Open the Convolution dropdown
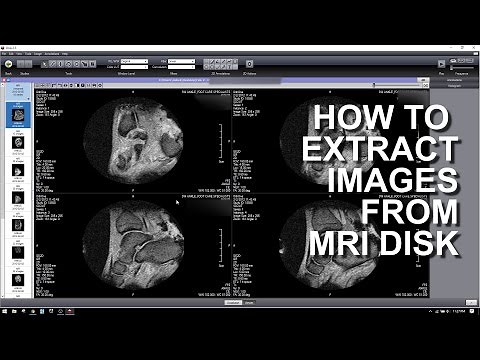 pos(181,67)
